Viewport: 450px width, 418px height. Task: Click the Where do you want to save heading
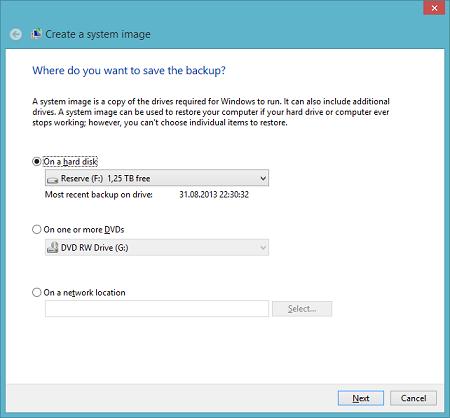(x=129, y=71)
